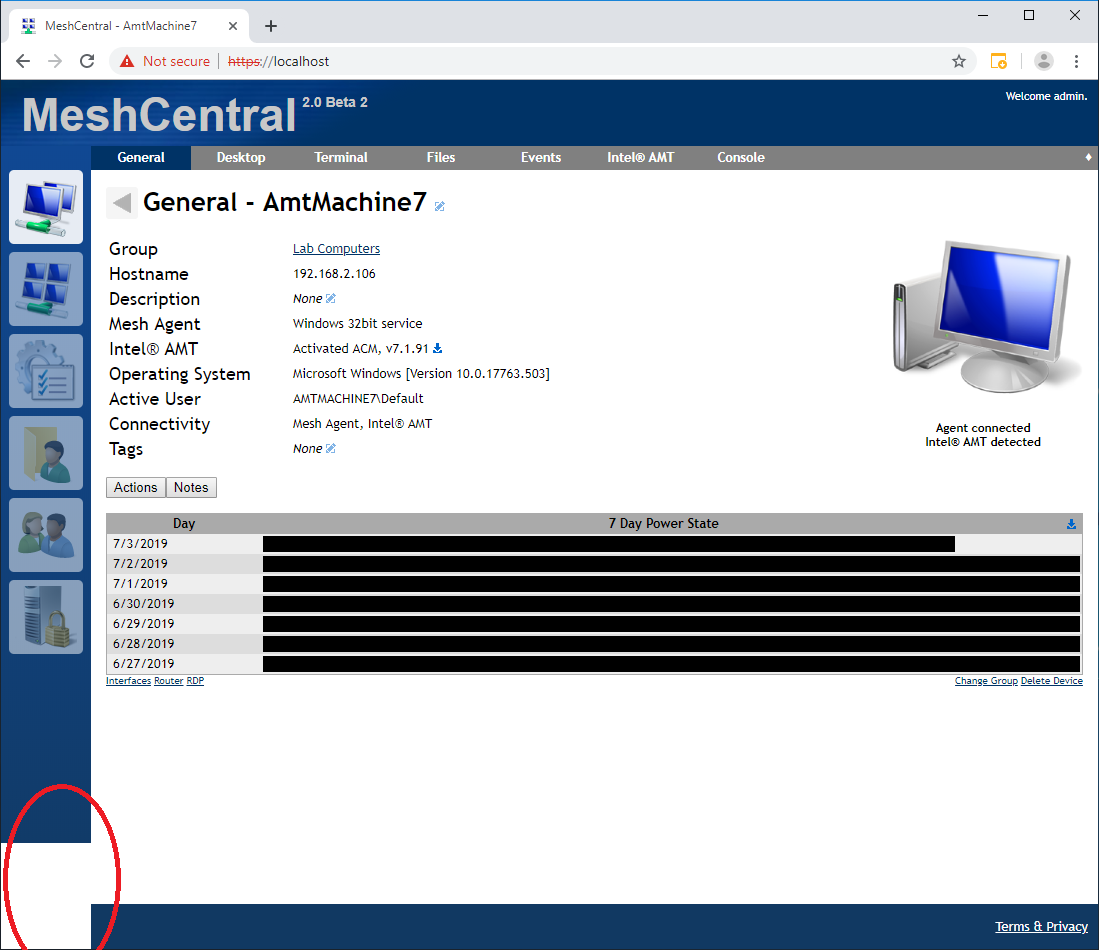Open the Devices view in the sidebar
Image resolution: width=1099 pixels, height=950 pixels.
45,207
